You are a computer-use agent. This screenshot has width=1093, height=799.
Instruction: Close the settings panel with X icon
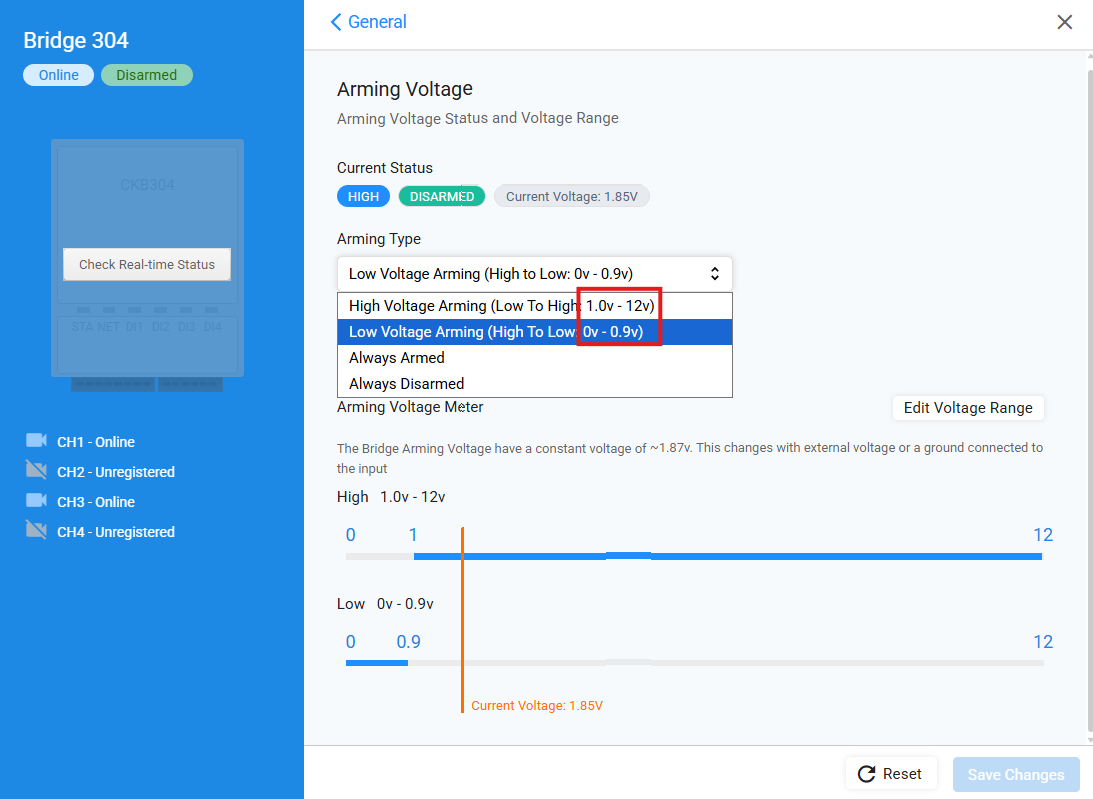1065,22
